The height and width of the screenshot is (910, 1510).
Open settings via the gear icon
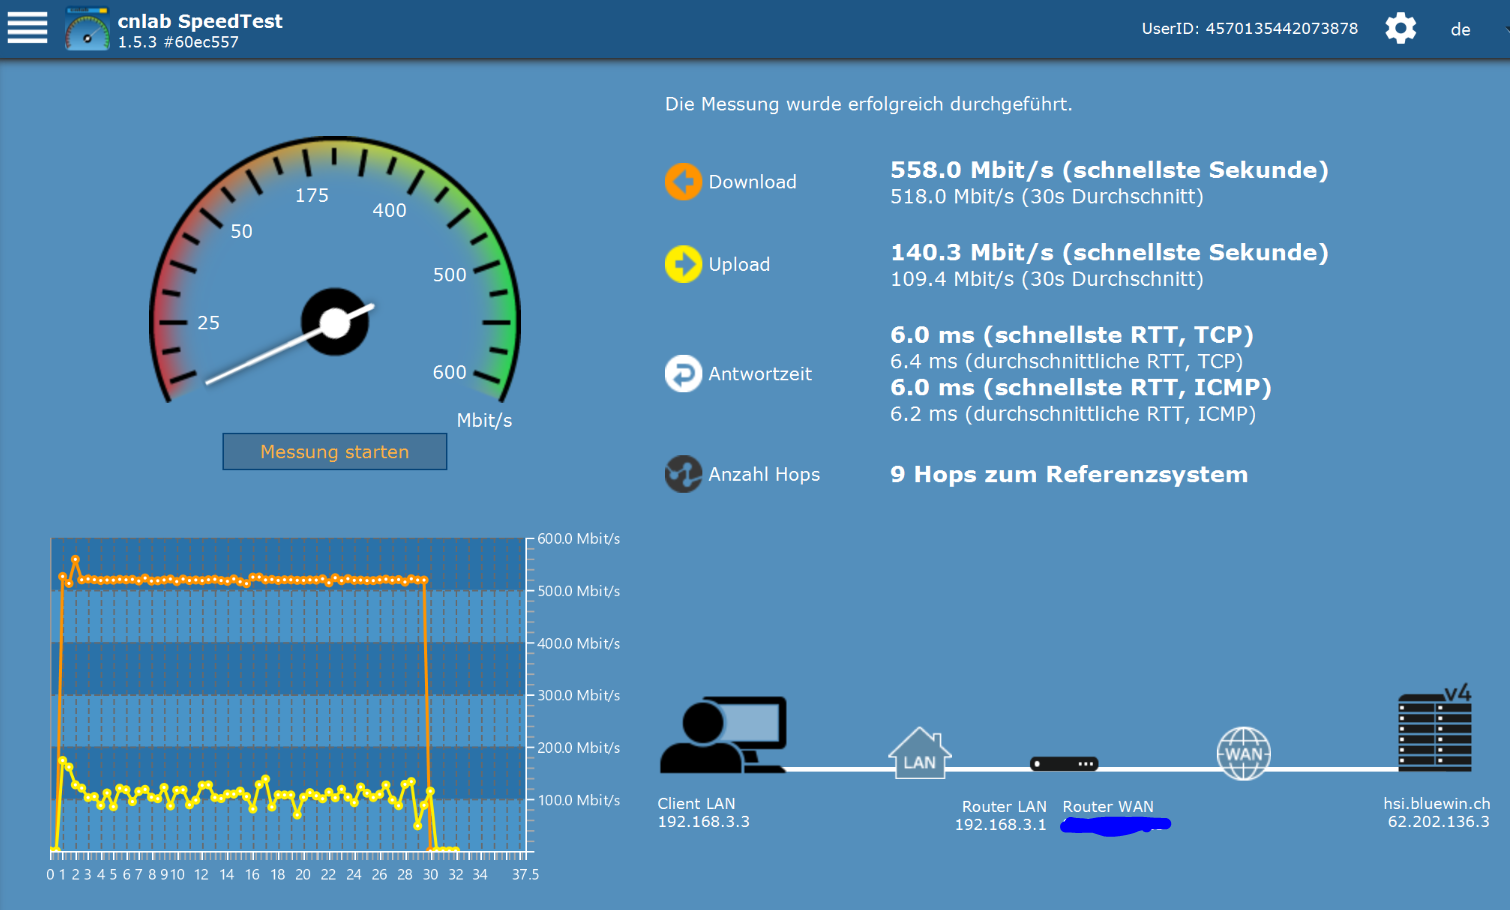[x=1400, y=28]
